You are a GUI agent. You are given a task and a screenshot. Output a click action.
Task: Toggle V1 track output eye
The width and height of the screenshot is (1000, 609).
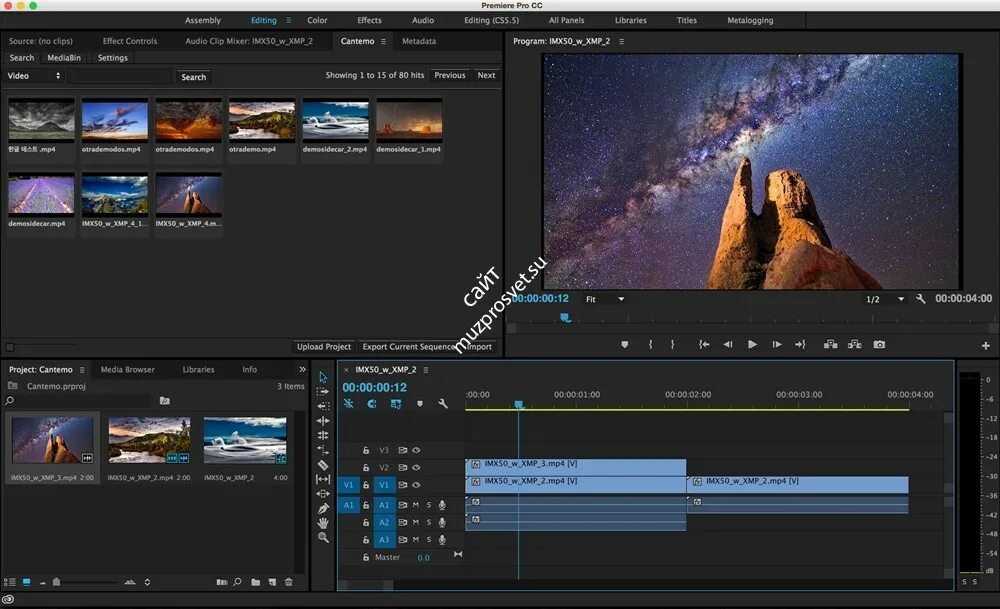[416, 485]
